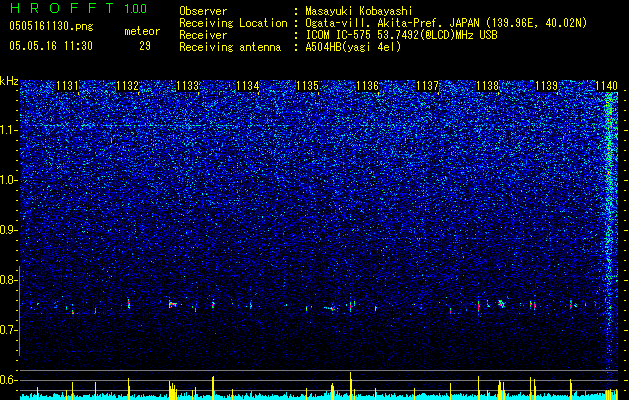Click the A504HB(yagi 4el) antenna text
The height and width of the screenshot is (400, 629).
pyautogui.click(x=353, y=47)
